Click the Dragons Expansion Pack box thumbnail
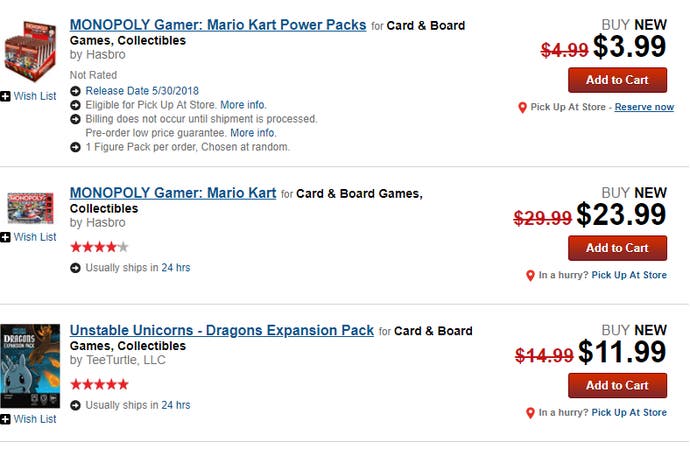The height and width of the screenshot is (449, 690). coord(30,366)
